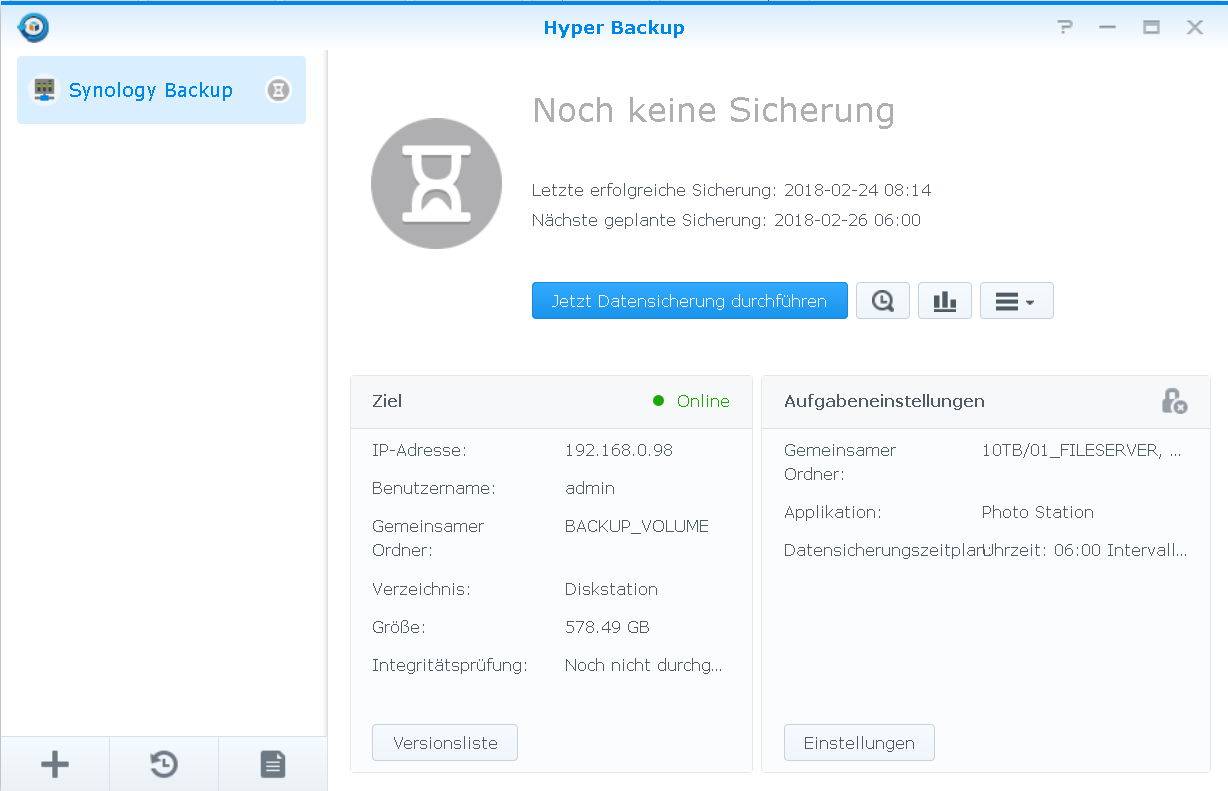1228x791 pixels.
Task: Open the backup explorer magnifier-clock icon
Action: click(883, 301)
